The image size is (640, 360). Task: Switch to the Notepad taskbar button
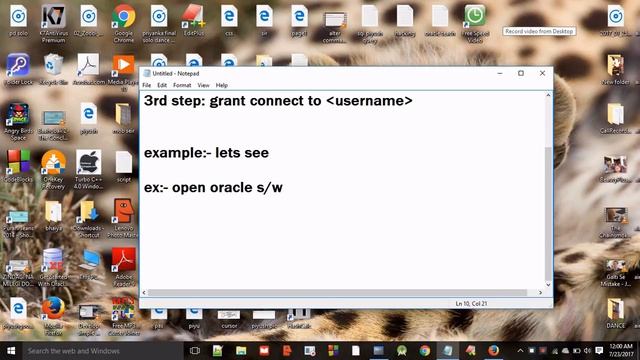[448, 351]
